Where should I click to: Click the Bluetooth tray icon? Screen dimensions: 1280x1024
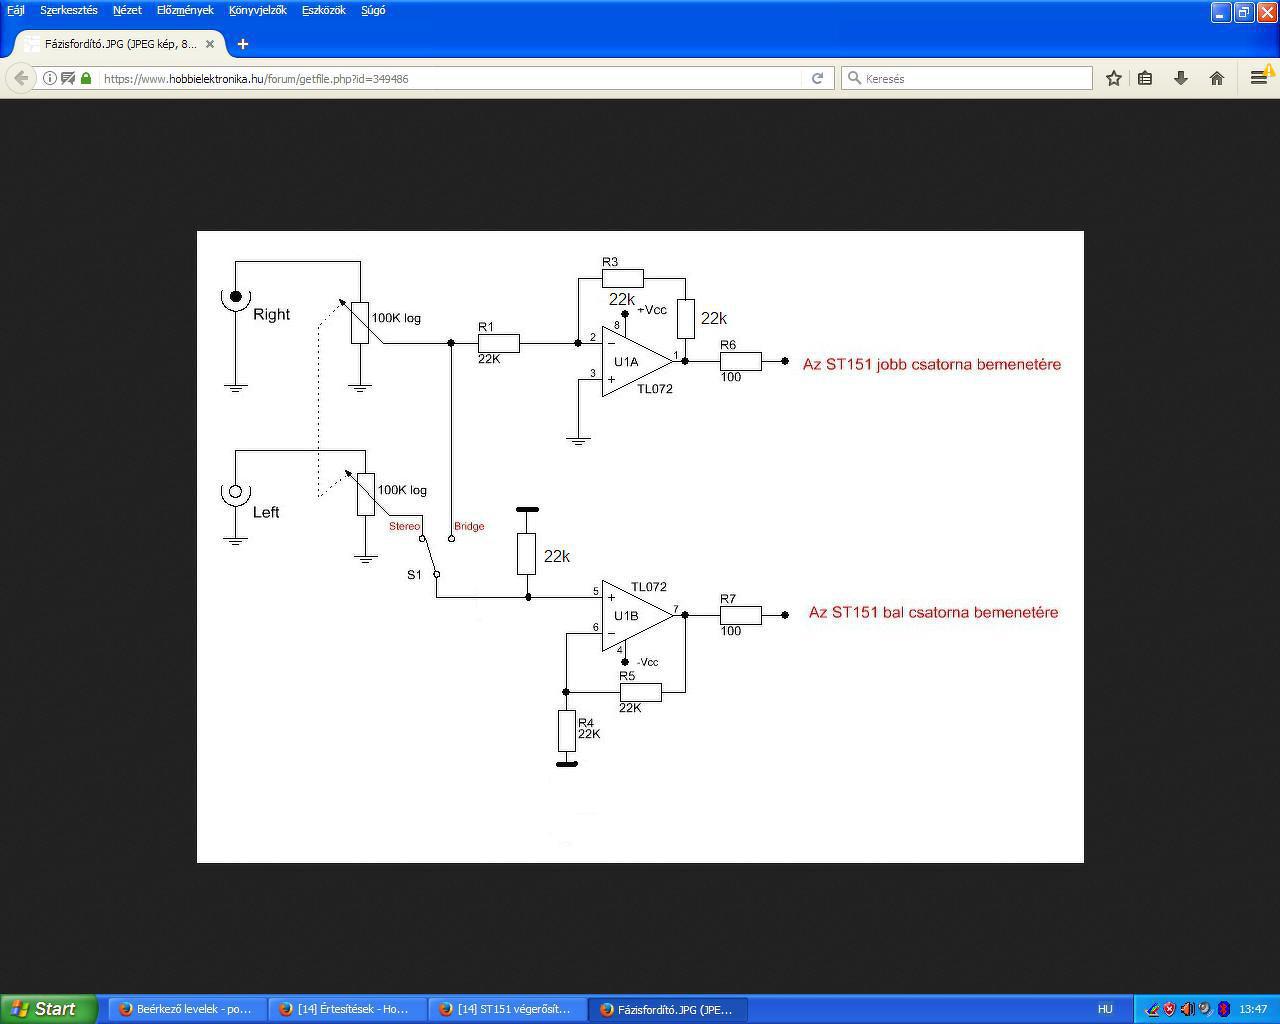(1223, 1009)
